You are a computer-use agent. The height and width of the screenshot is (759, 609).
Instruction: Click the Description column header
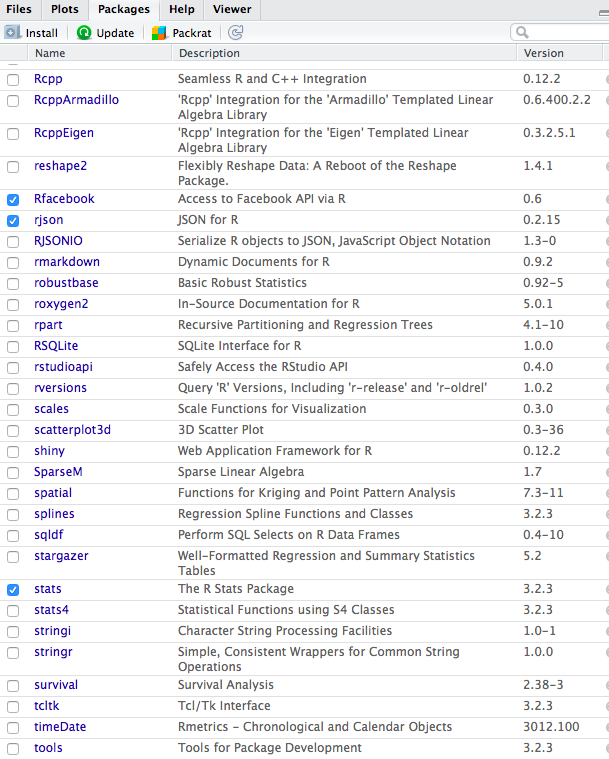point(344,53)
